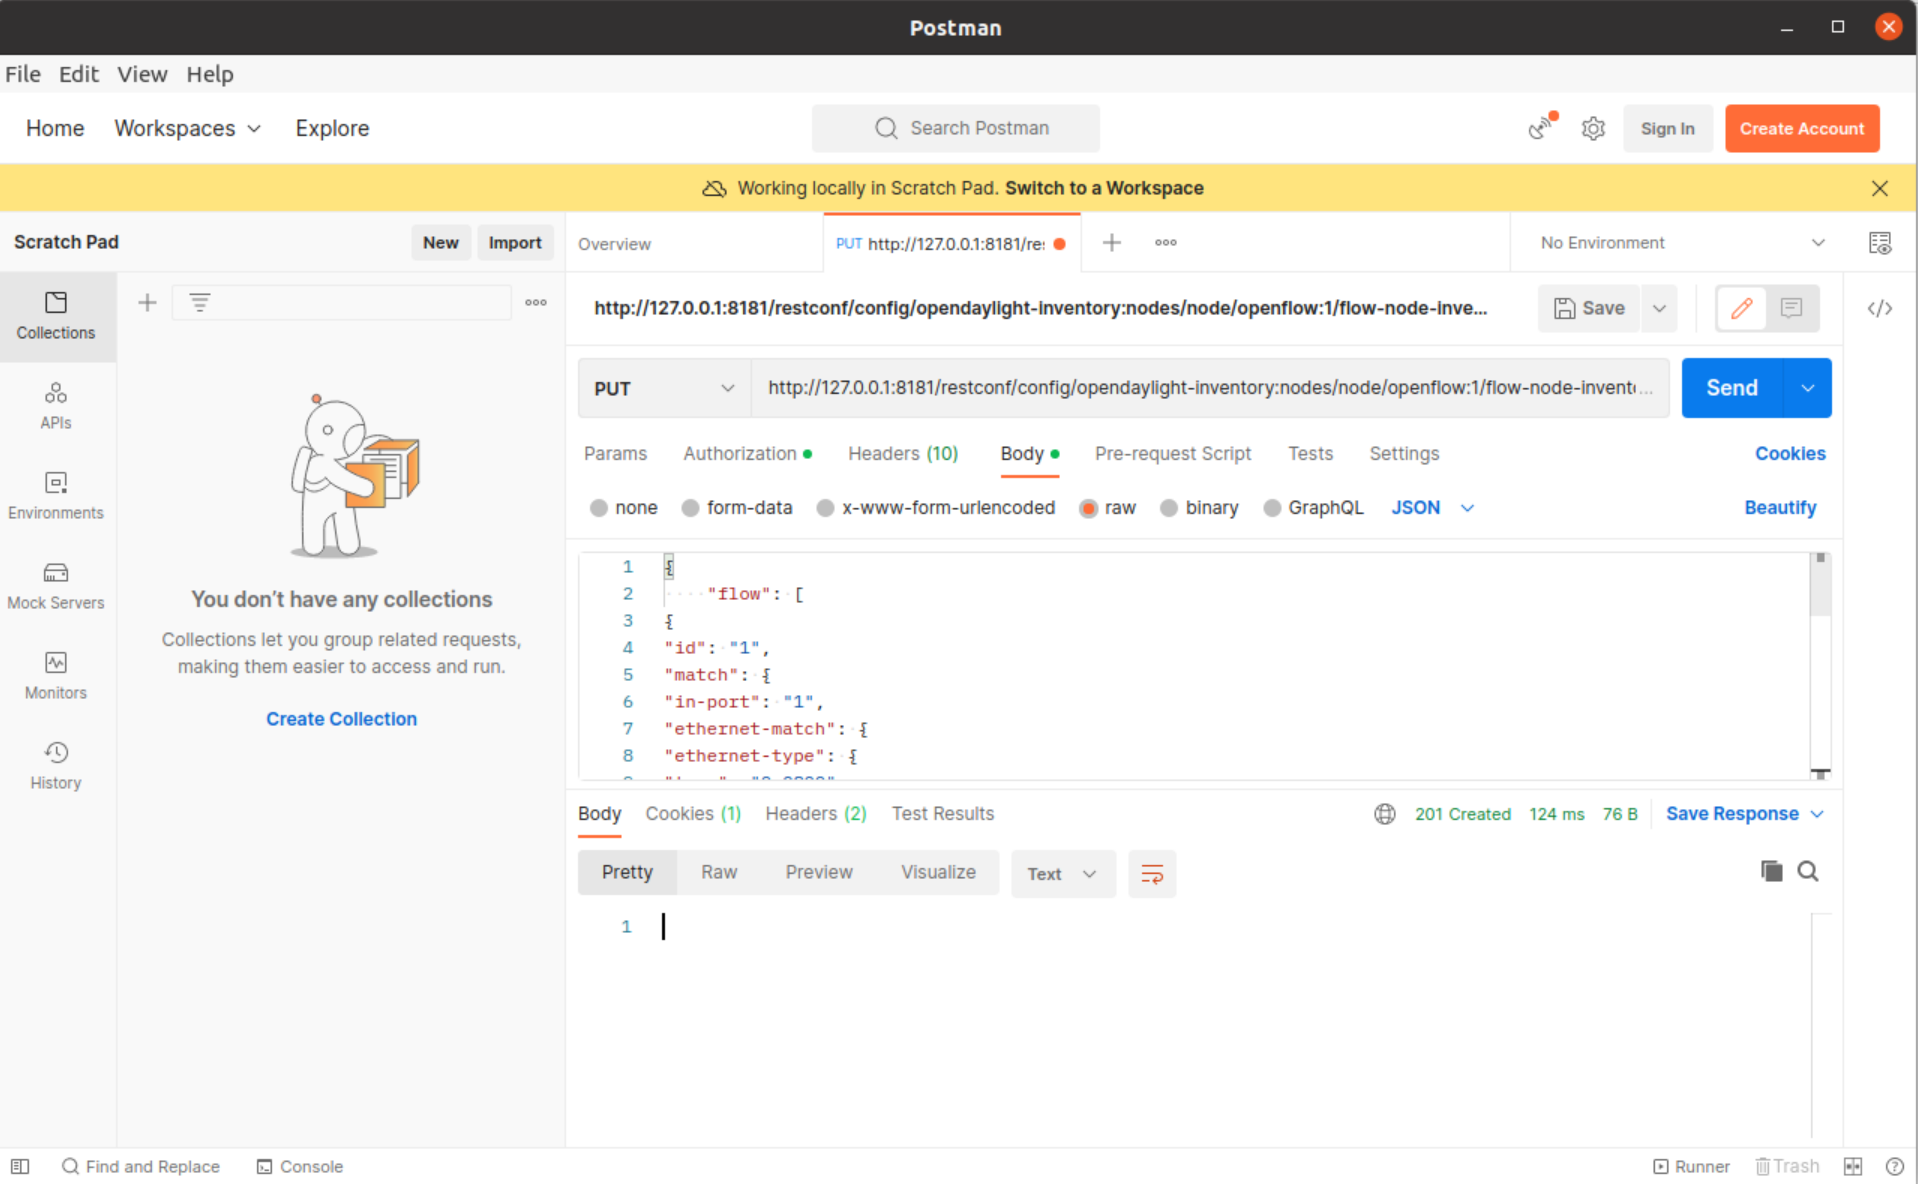Image resolution: width=1918 pixels, height=1184 pixels.
Task: Click the settings gear icon
Action: tap(1593, 128)
